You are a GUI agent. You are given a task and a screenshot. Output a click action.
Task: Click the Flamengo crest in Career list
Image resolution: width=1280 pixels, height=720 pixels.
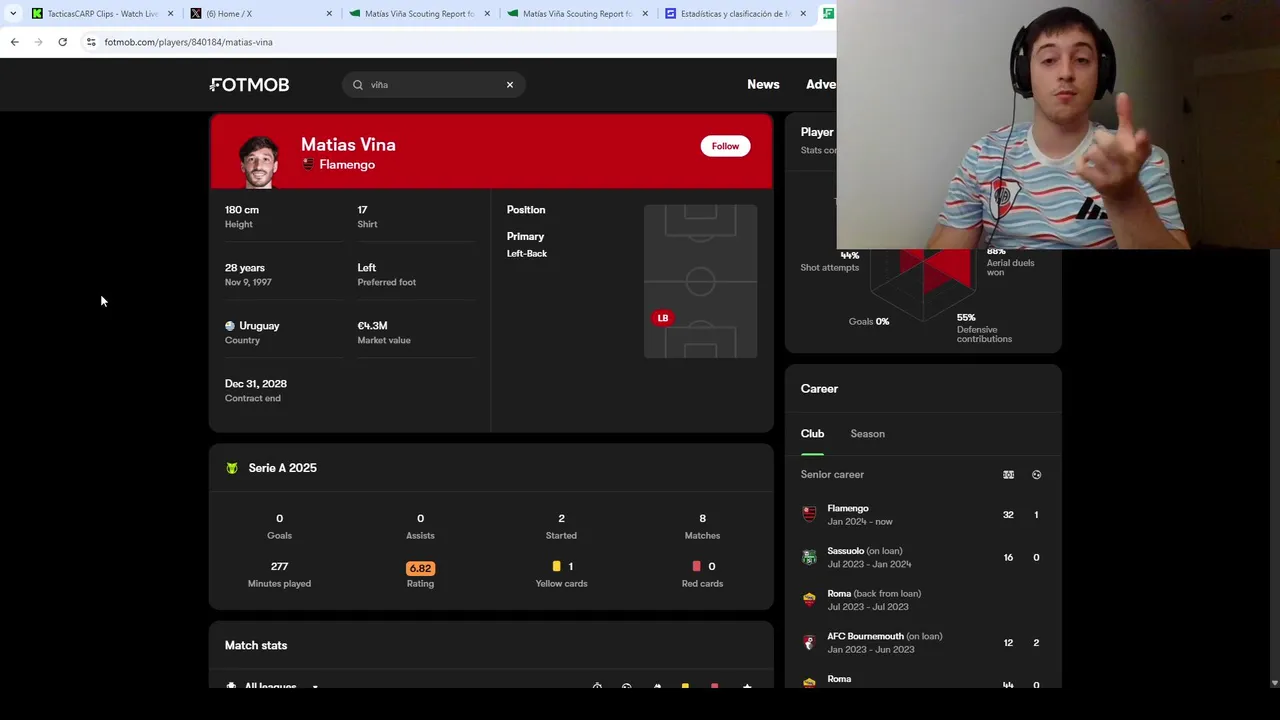point(809,515)
